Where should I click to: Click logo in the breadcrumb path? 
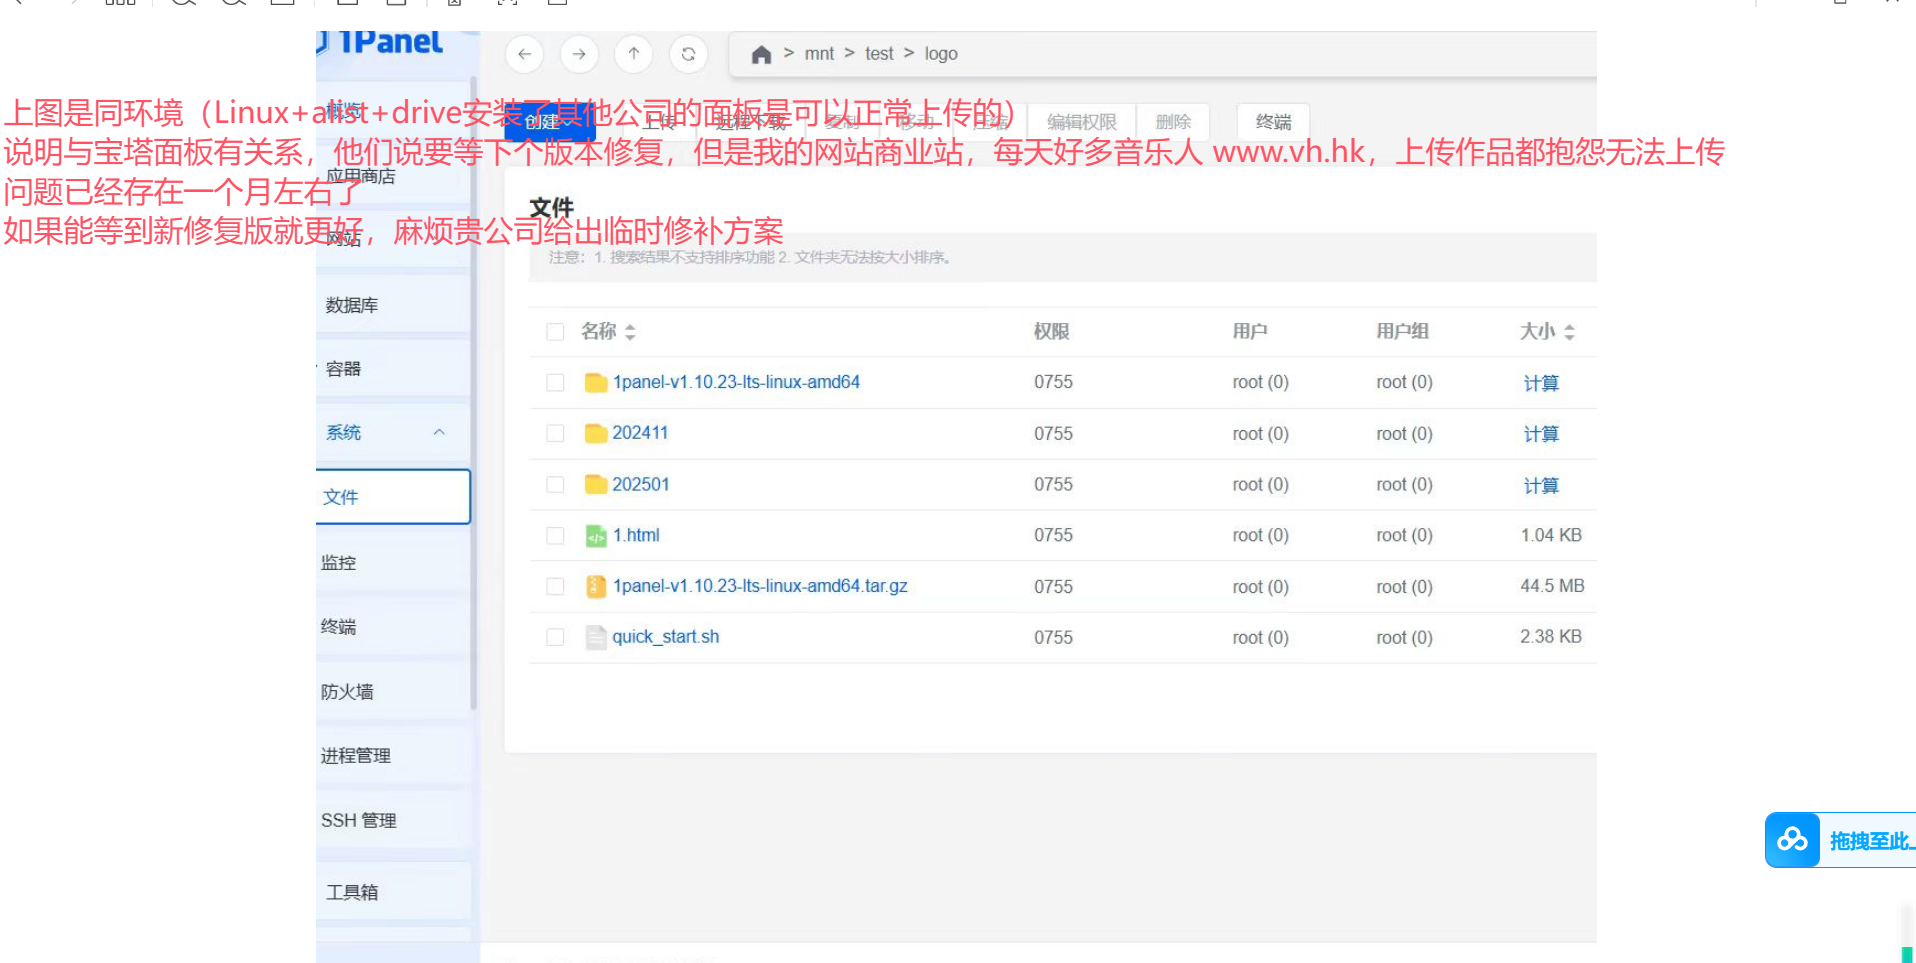point(941,54)
